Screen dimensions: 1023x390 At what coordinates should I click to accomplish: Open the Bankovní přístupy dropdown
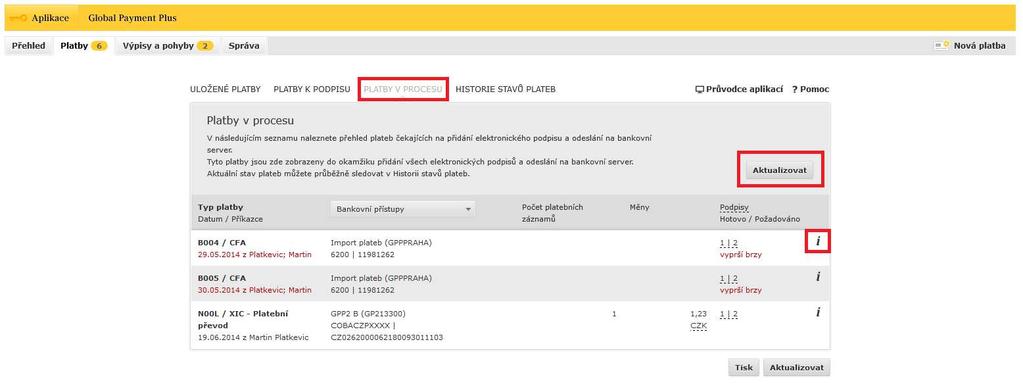pos(403,209)
